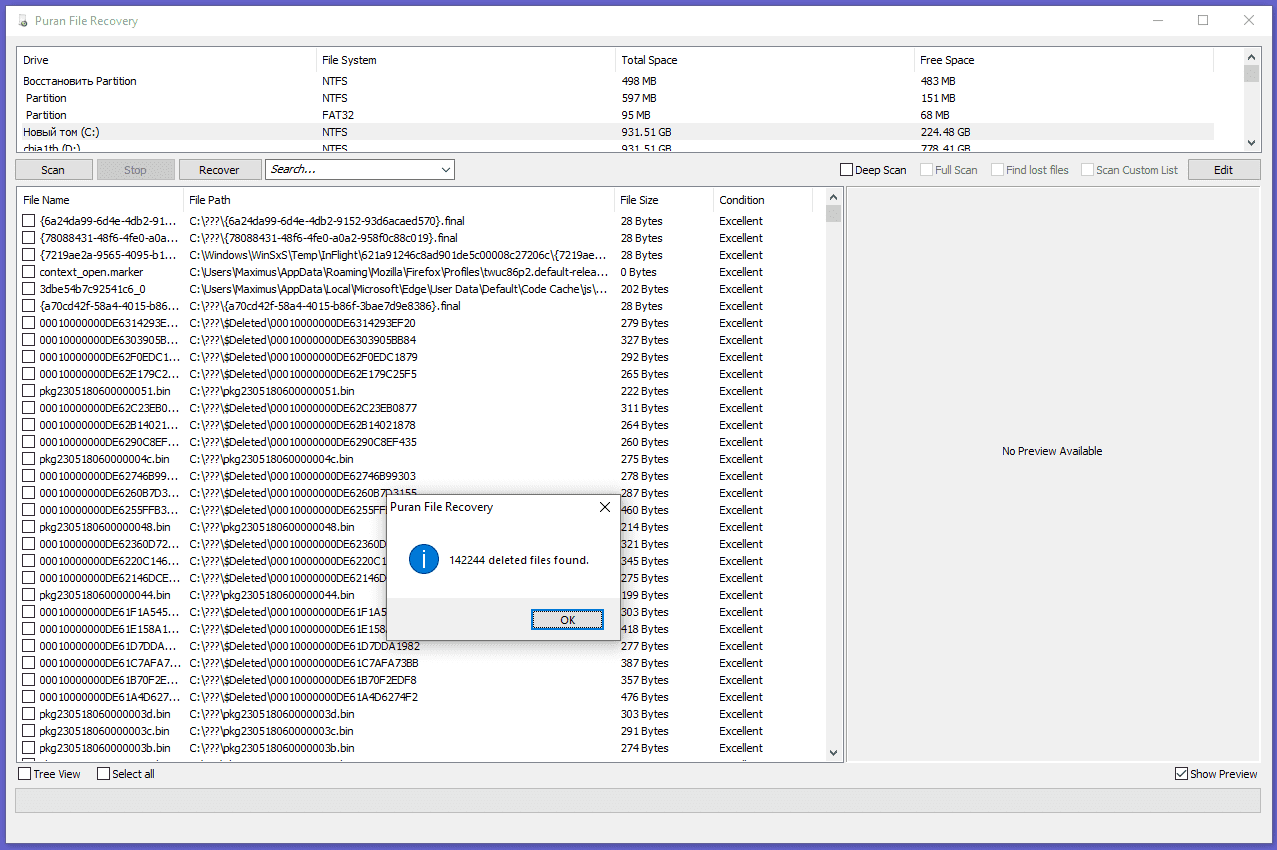Click the Puran File Recovery title bar icon
Image resolution: width=1277 pixels, height=850 pixels.
(x=23, y=21)
